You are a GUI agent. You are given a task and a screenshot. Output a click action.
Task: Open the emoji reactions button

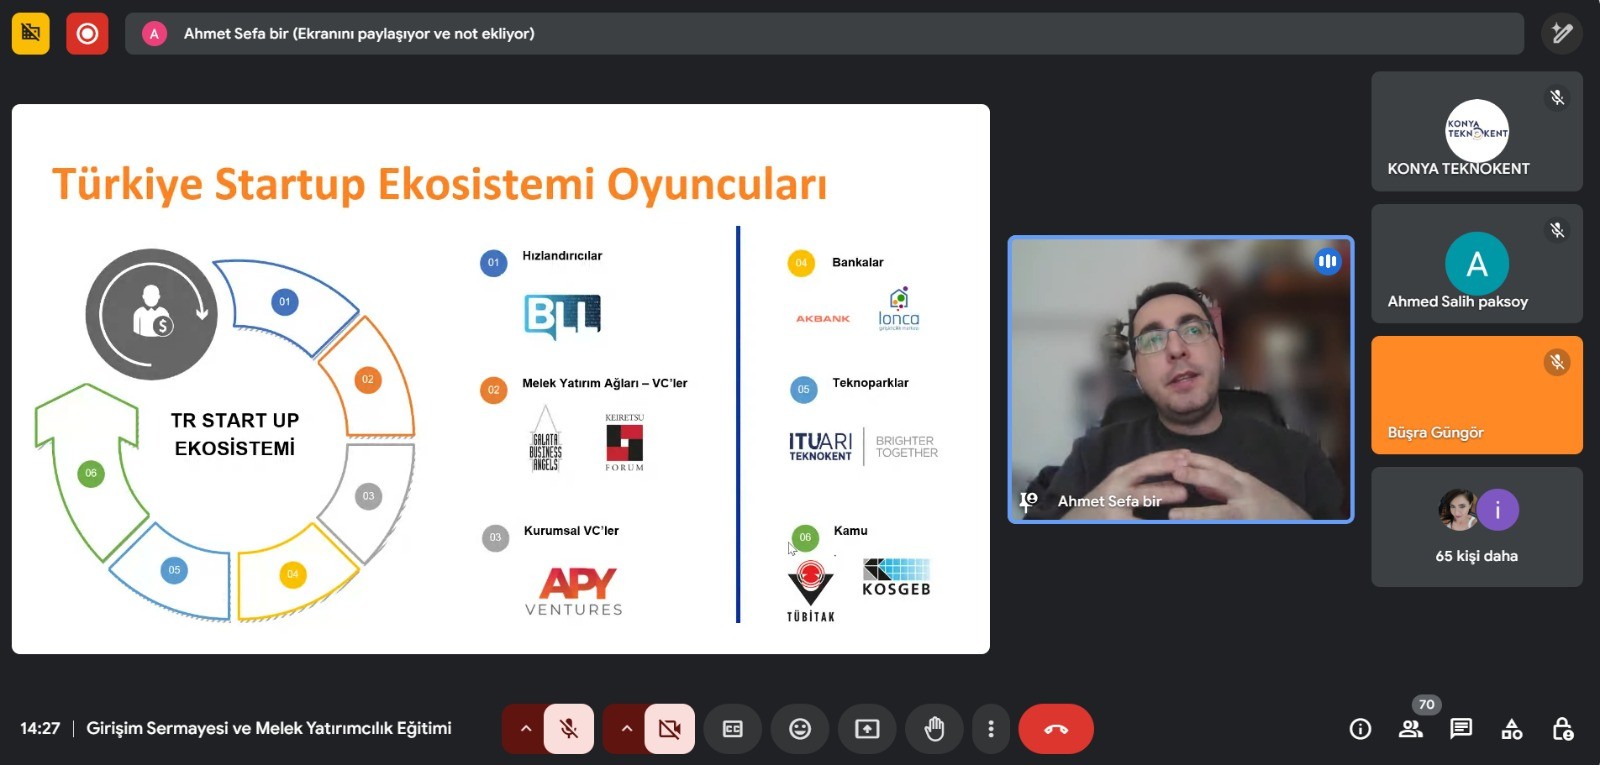click(800, 729)
